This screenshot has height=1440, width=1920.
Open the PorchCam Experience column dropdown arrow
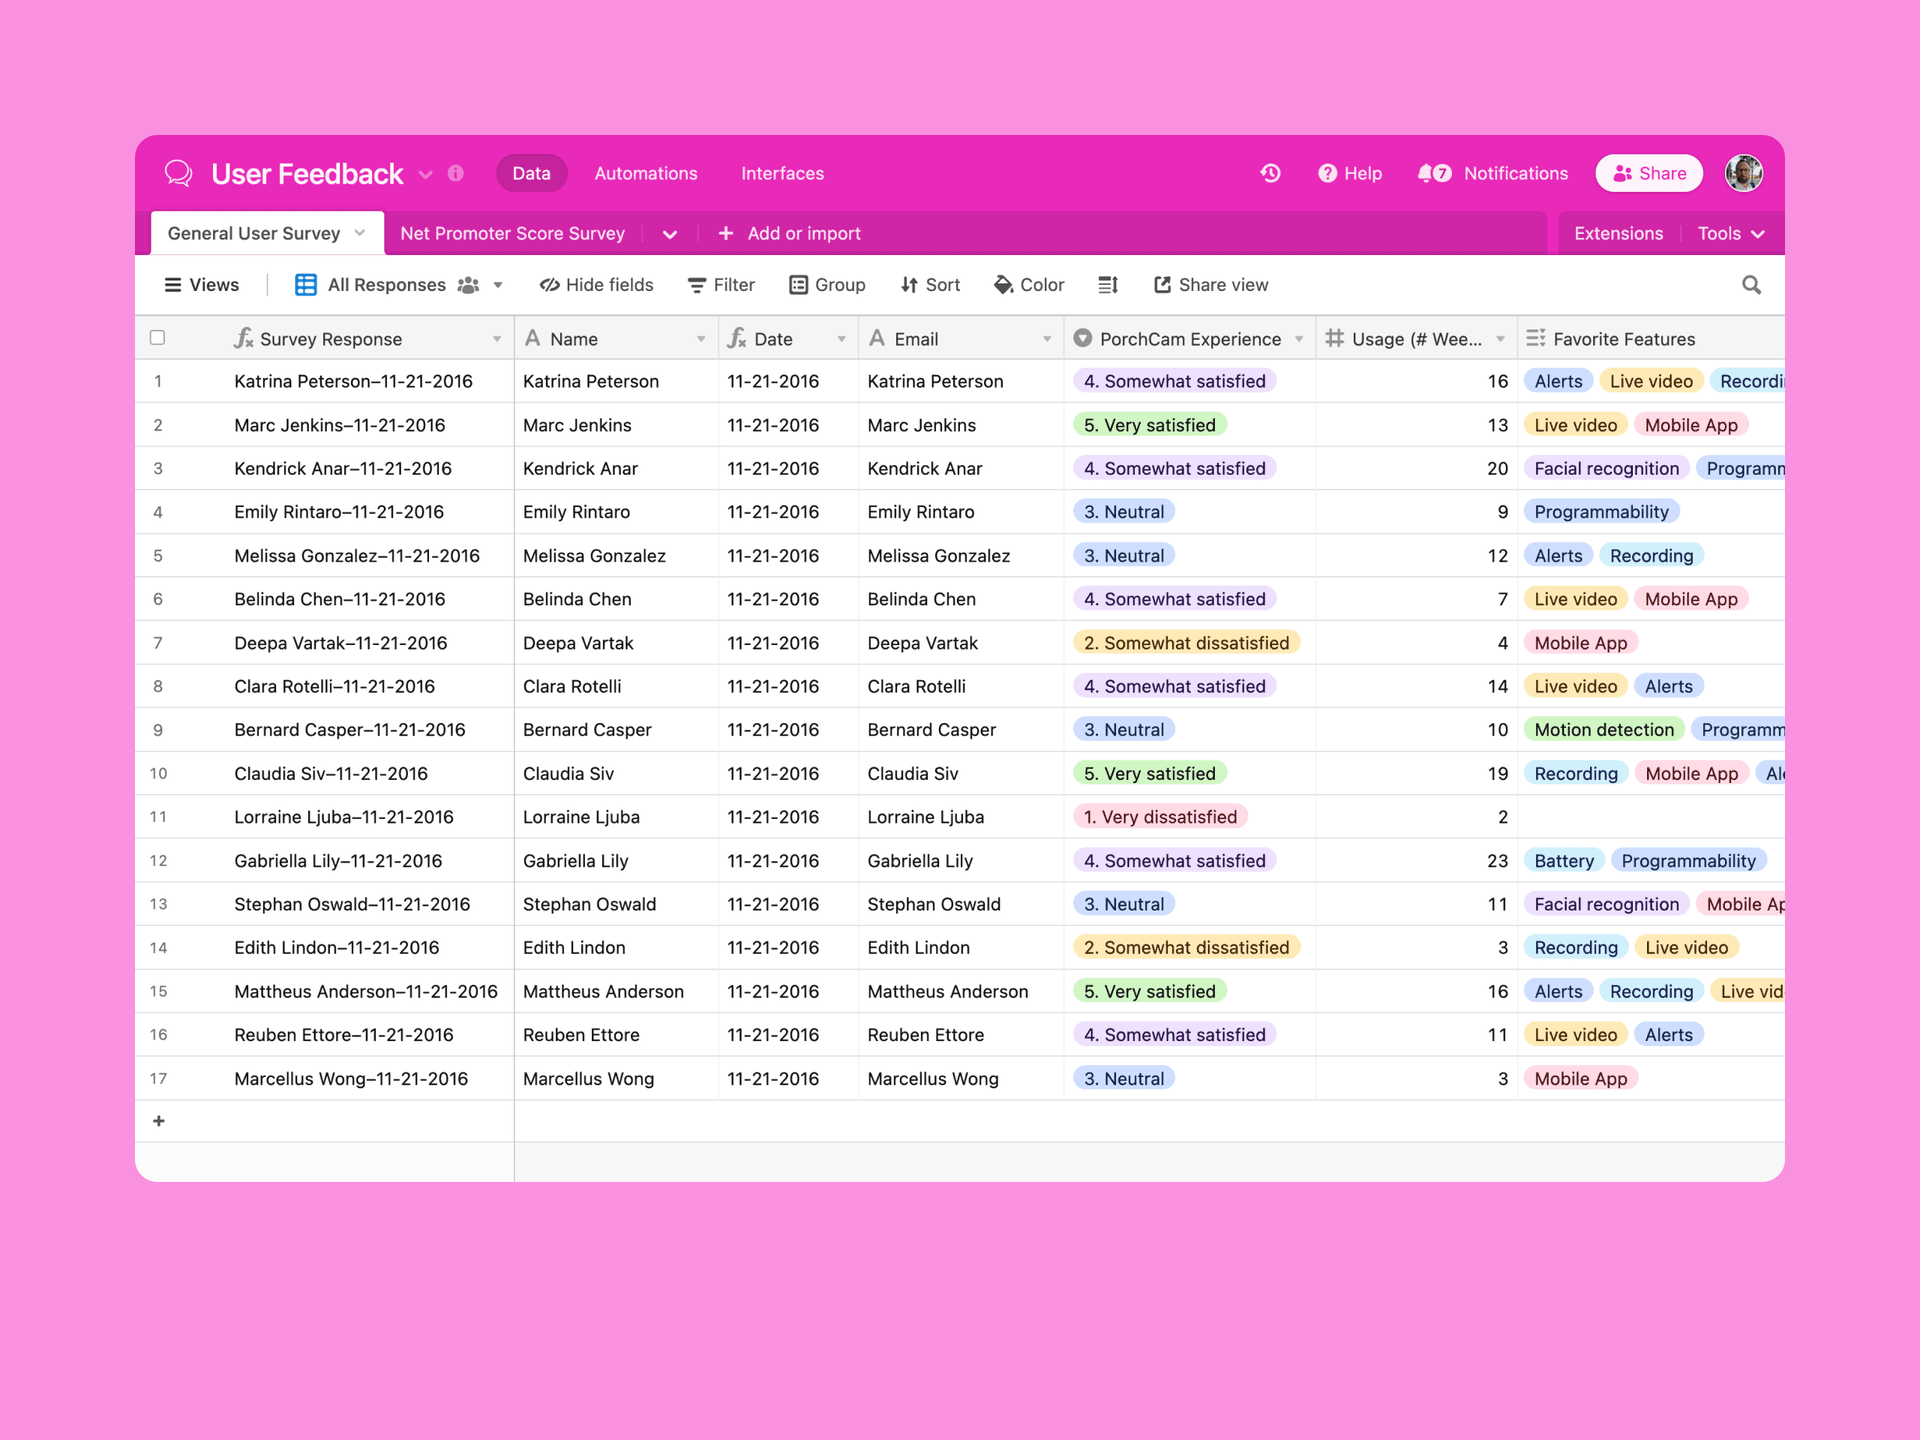click(x=1299, y=339)
